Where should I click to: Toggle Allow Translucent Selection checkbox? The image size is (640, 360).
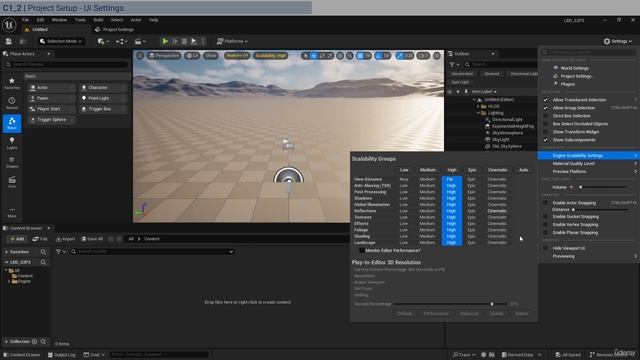tap(545, 100)
